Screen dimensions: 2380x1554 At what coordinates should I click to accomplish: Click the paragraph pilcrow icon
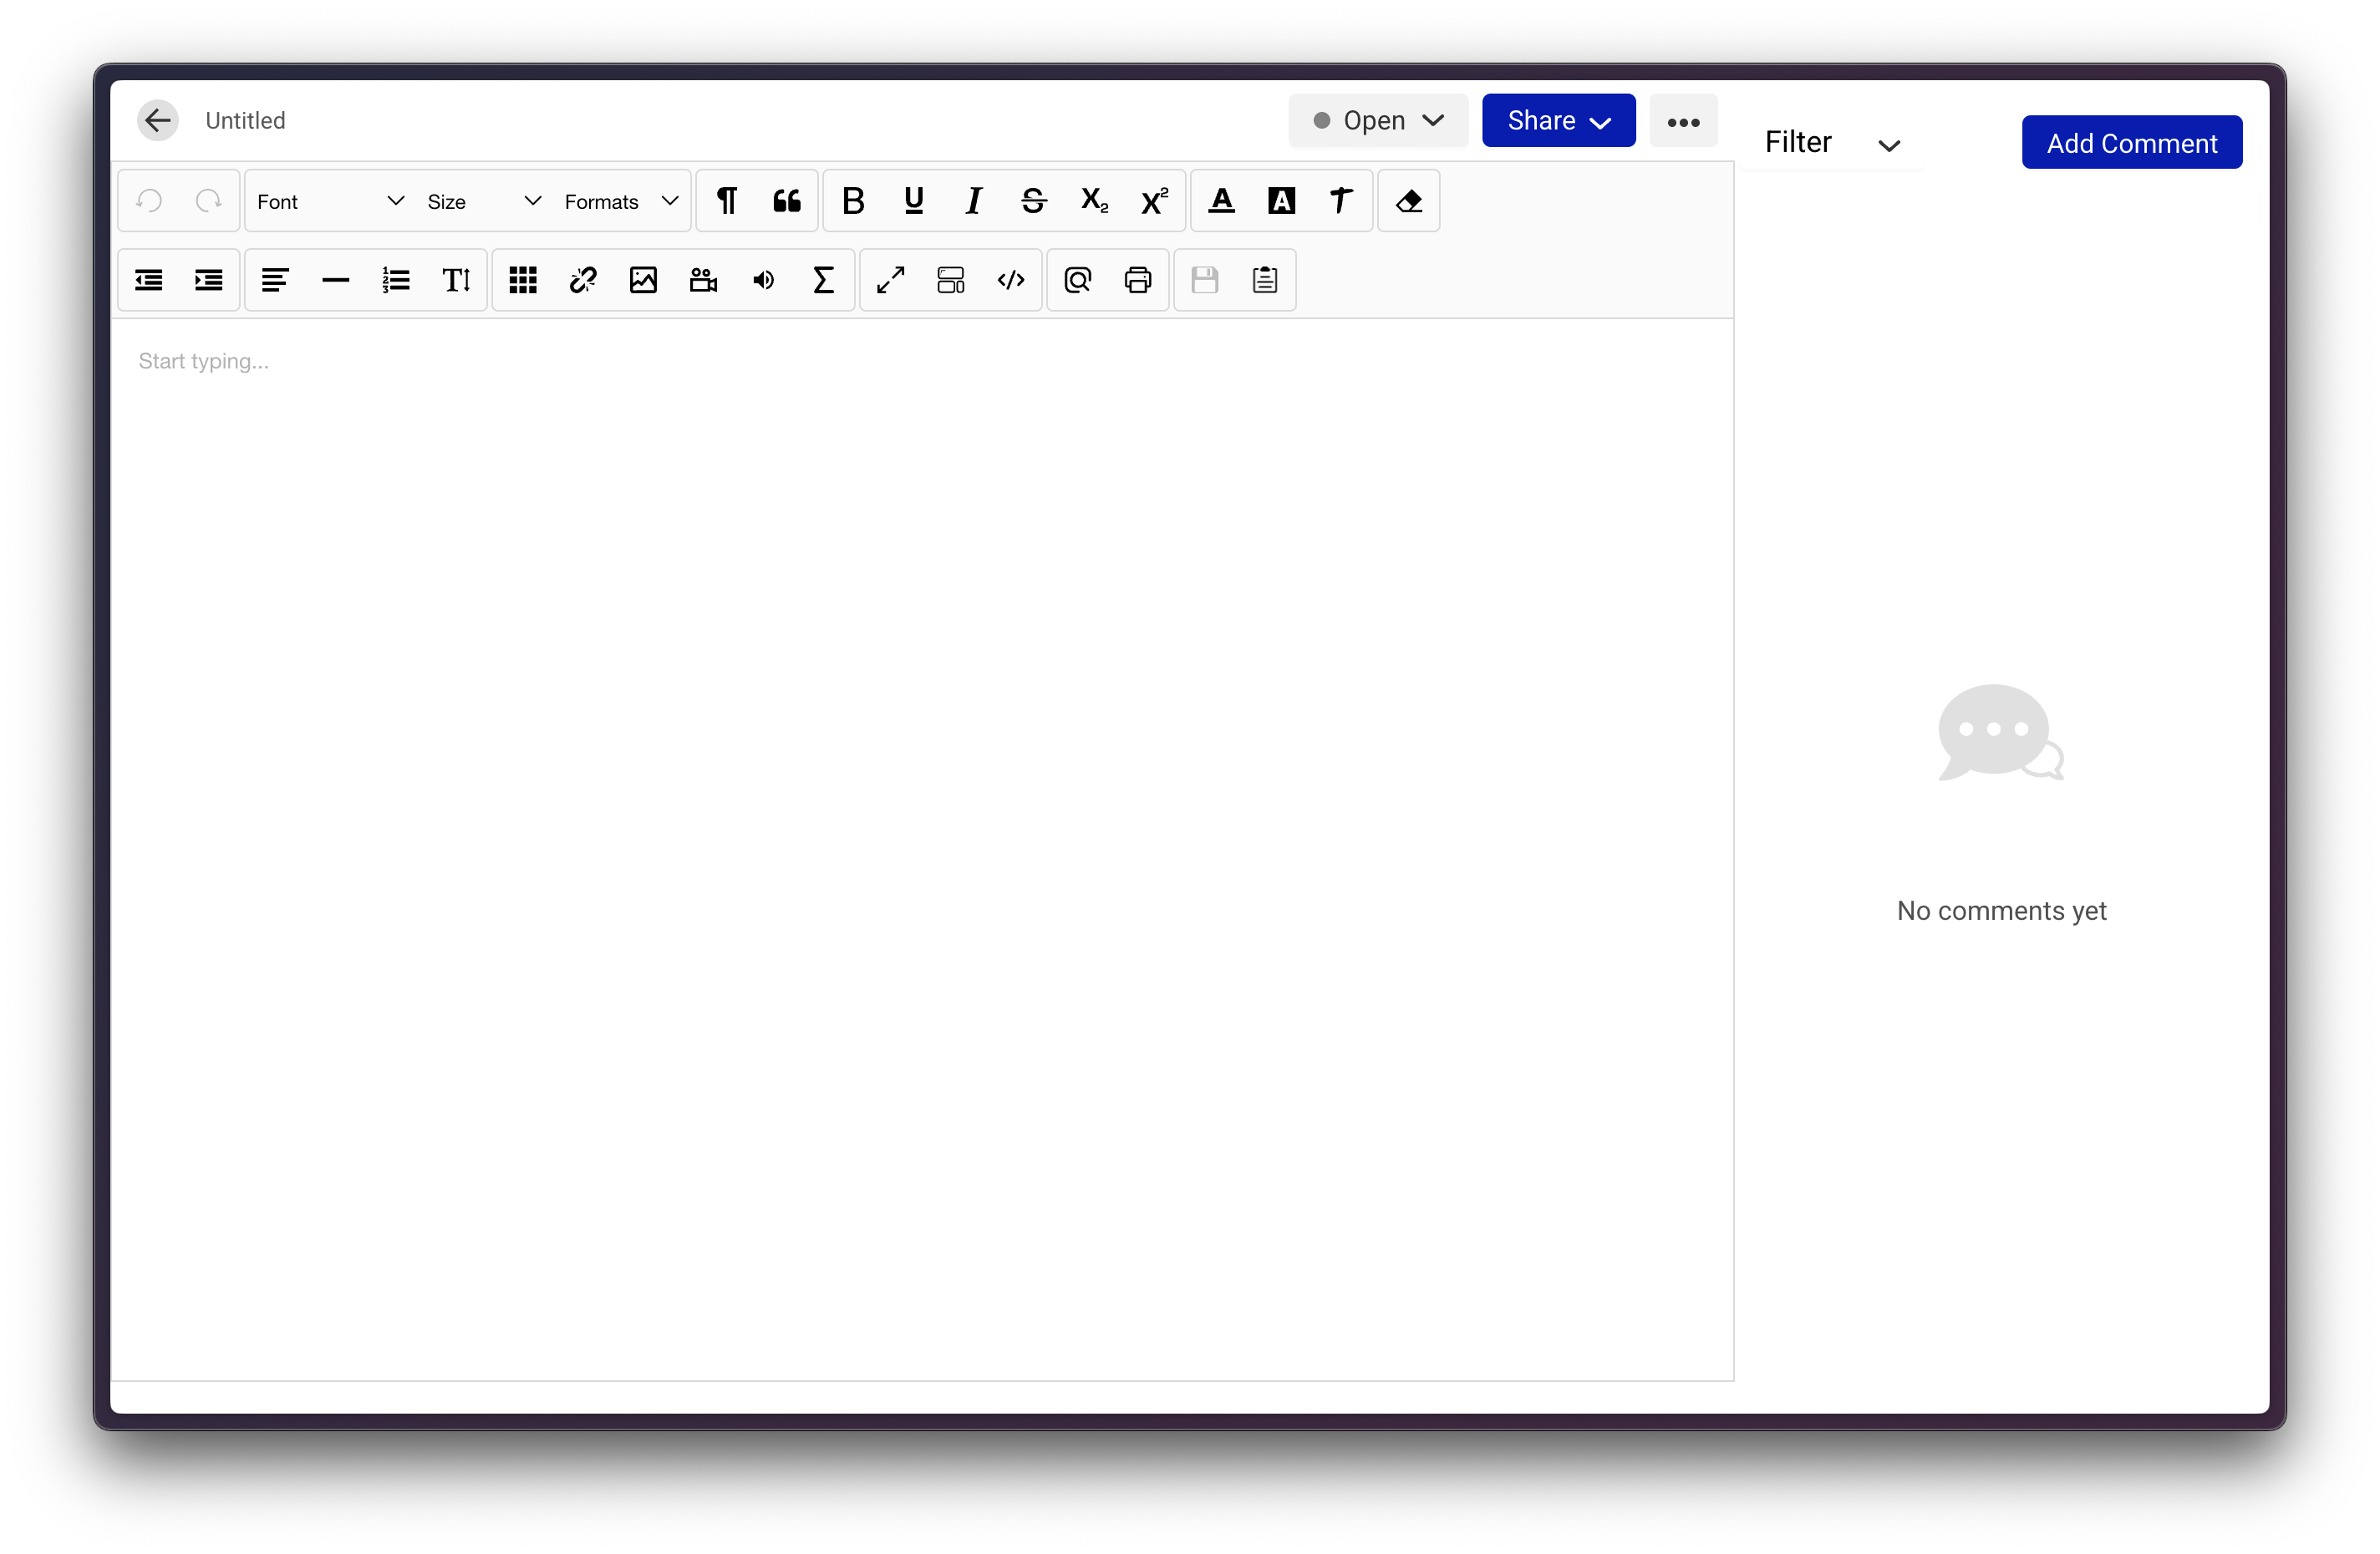tap(727, 201)
